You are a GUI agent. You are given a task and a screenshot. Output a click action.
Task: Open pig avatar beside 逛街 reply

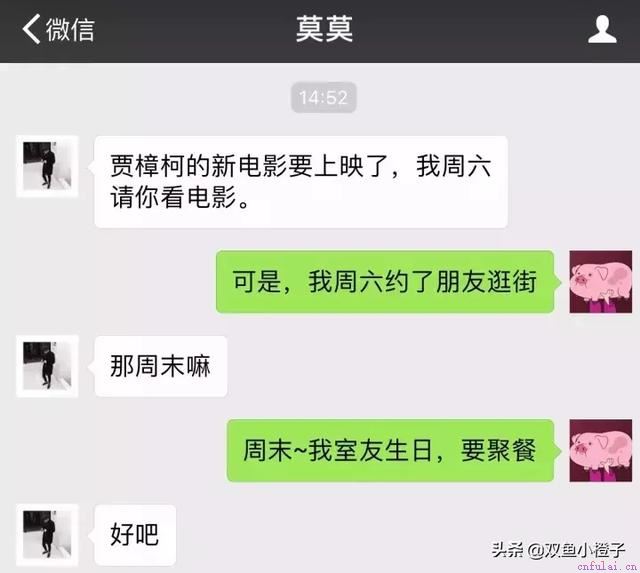coord(600,282)
